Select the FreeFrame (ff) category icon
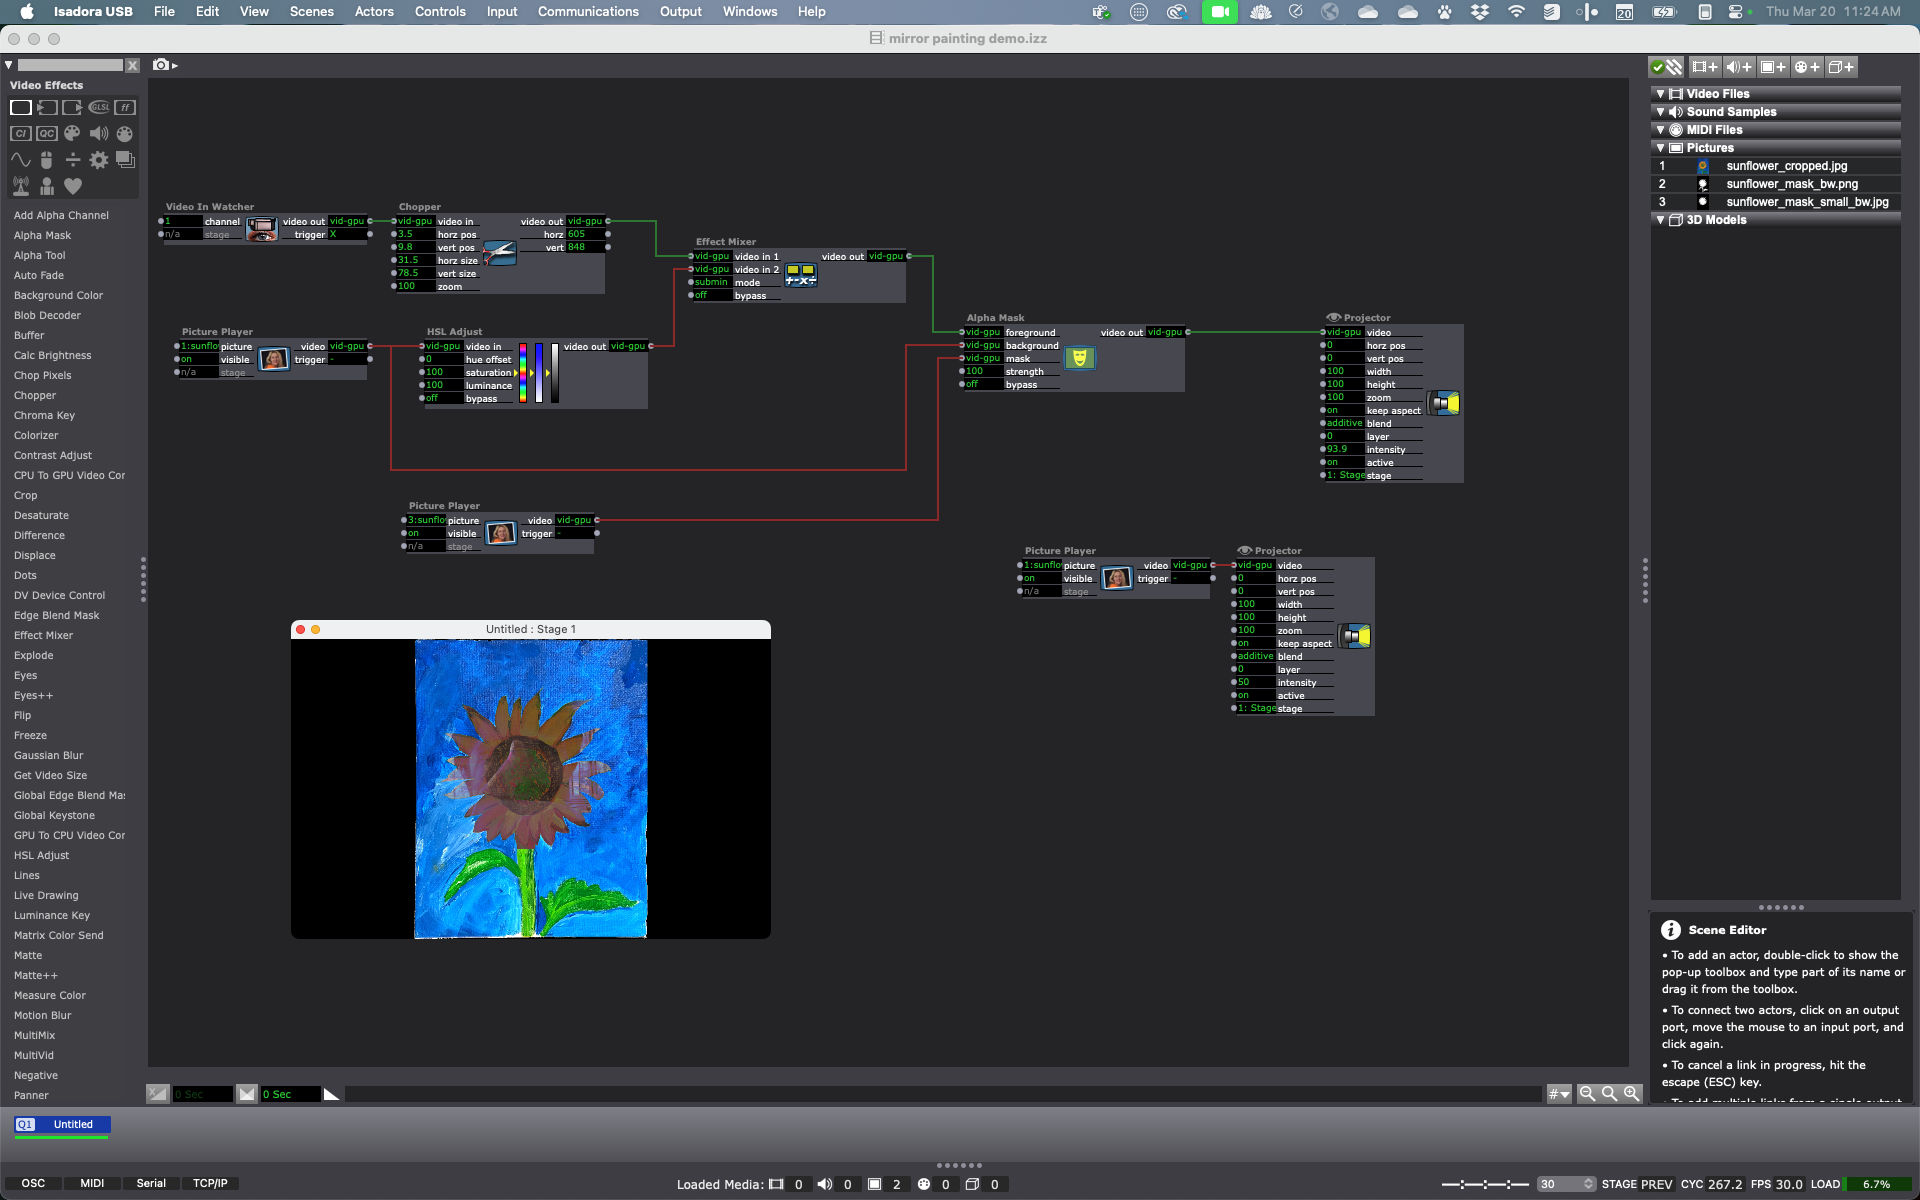The height and width of the screenshot is (1200, 1920). point(125,107)
